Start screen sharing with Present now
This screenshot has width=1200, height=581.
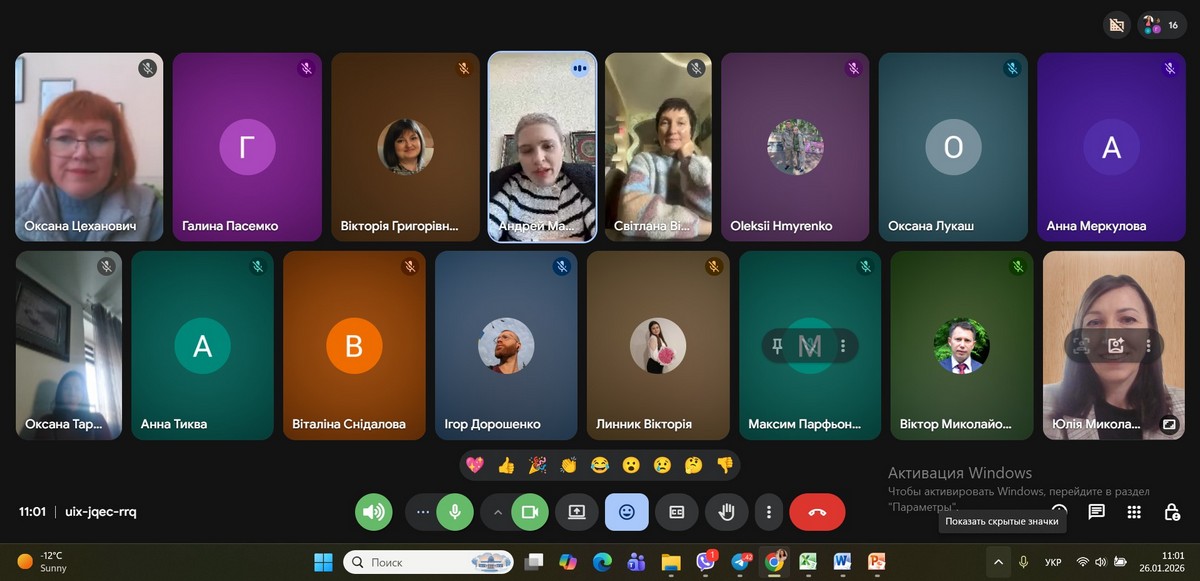coord(576,512)
